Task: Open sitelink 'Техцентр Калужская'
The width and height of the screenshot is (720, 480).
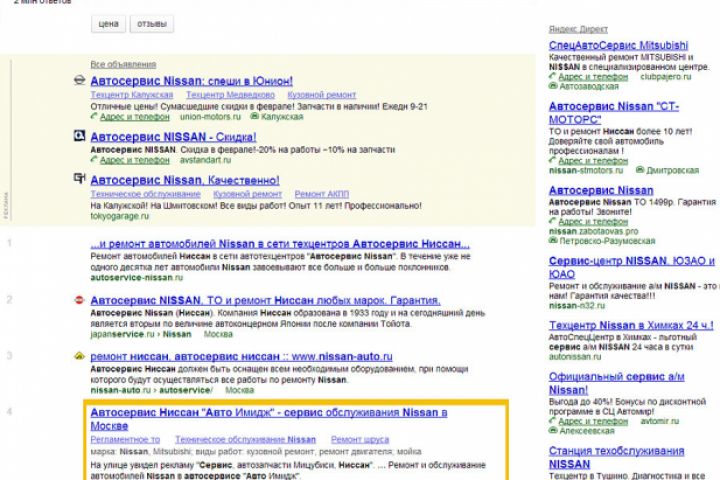Action: tap(132, 95)
